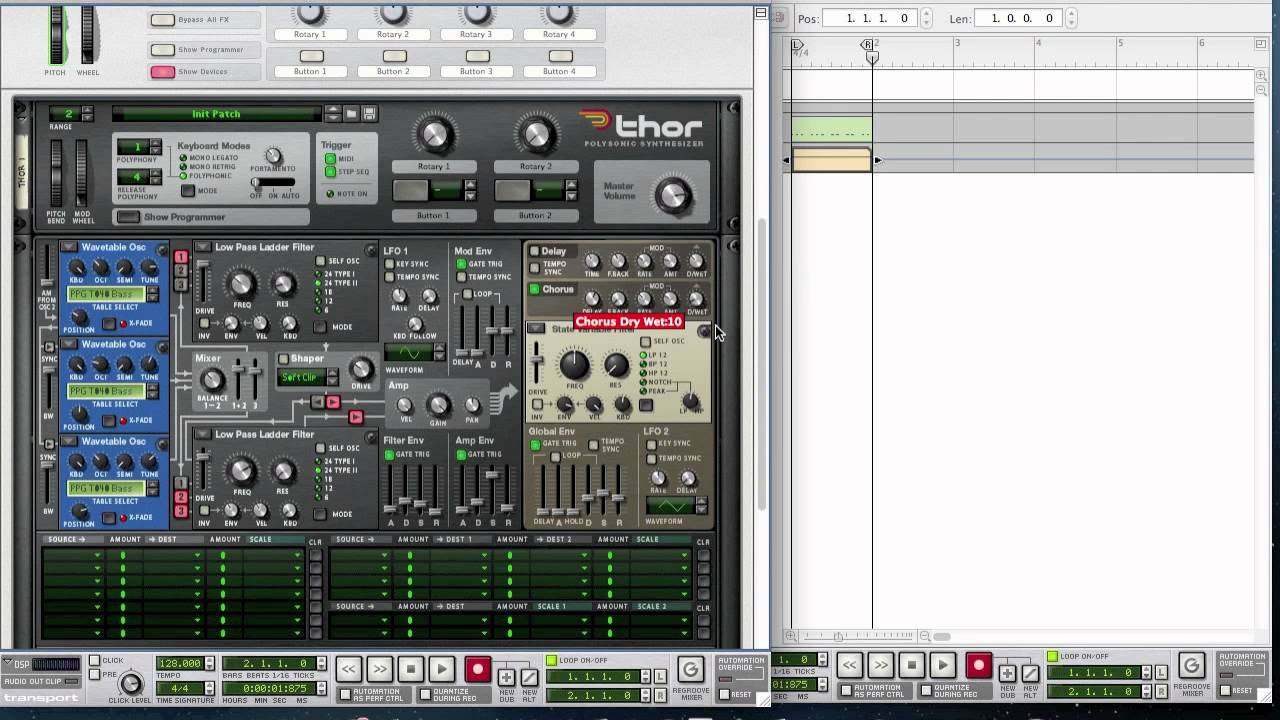Toggle Trigger Step Seq button
The height and width of the screenshot is (720, 1280).
tap(330, 172)
